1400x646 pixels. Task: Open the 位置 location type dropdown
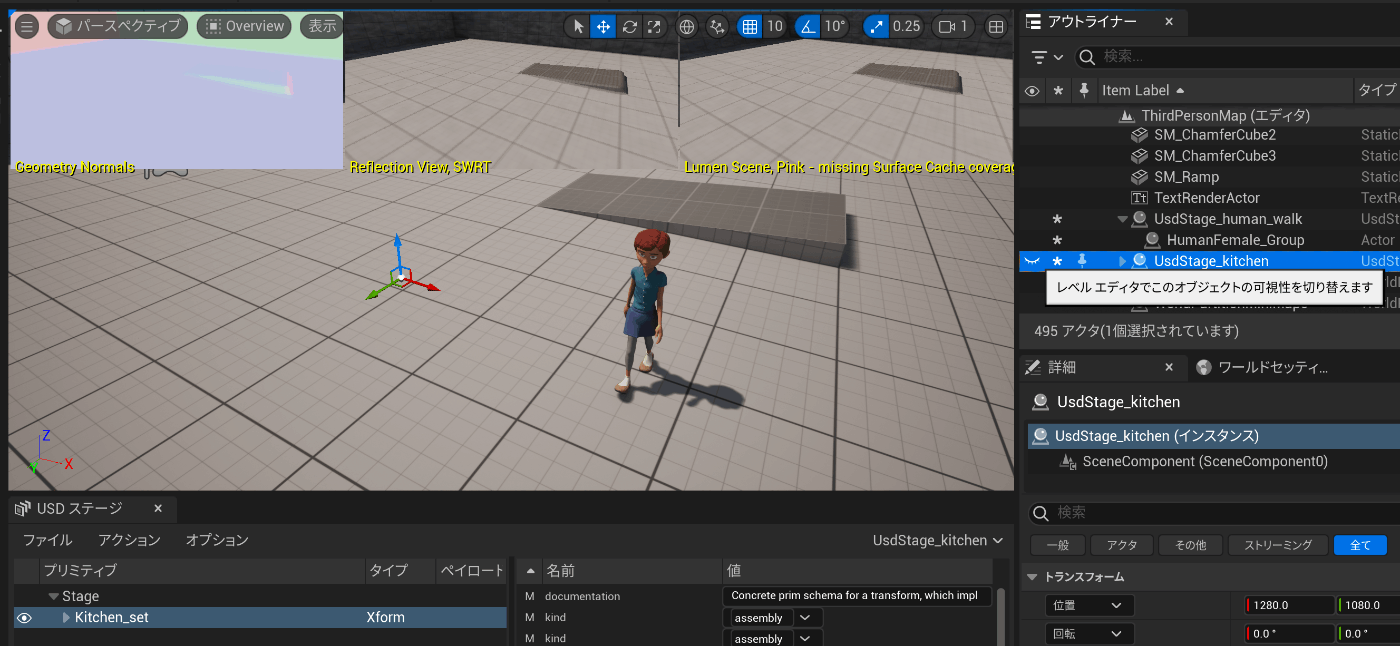1090,605
